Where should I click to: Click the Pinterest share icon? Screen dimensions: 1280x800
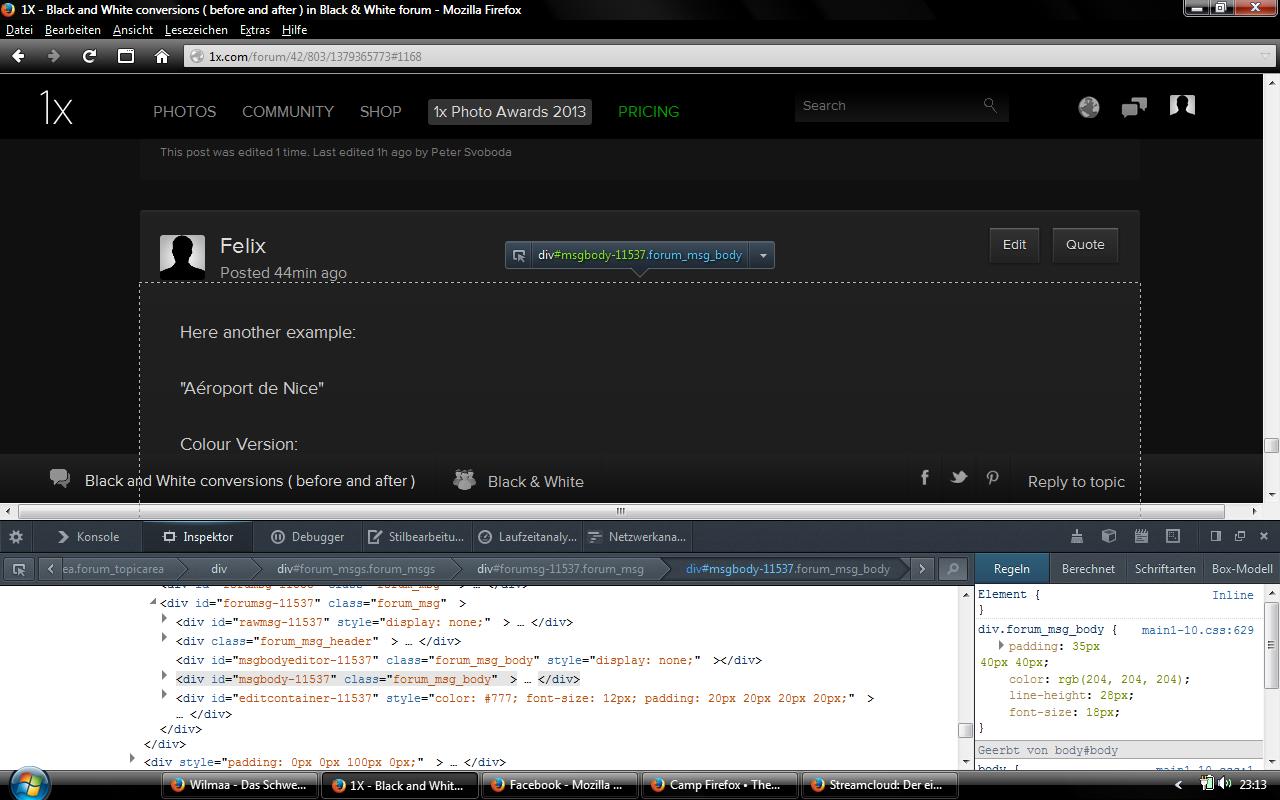[x=992, y=478]
